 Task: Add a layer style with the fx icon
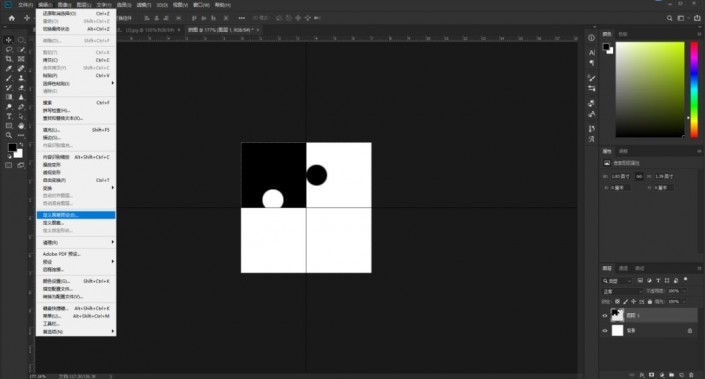pyautogui.click(x=642, y=375)
